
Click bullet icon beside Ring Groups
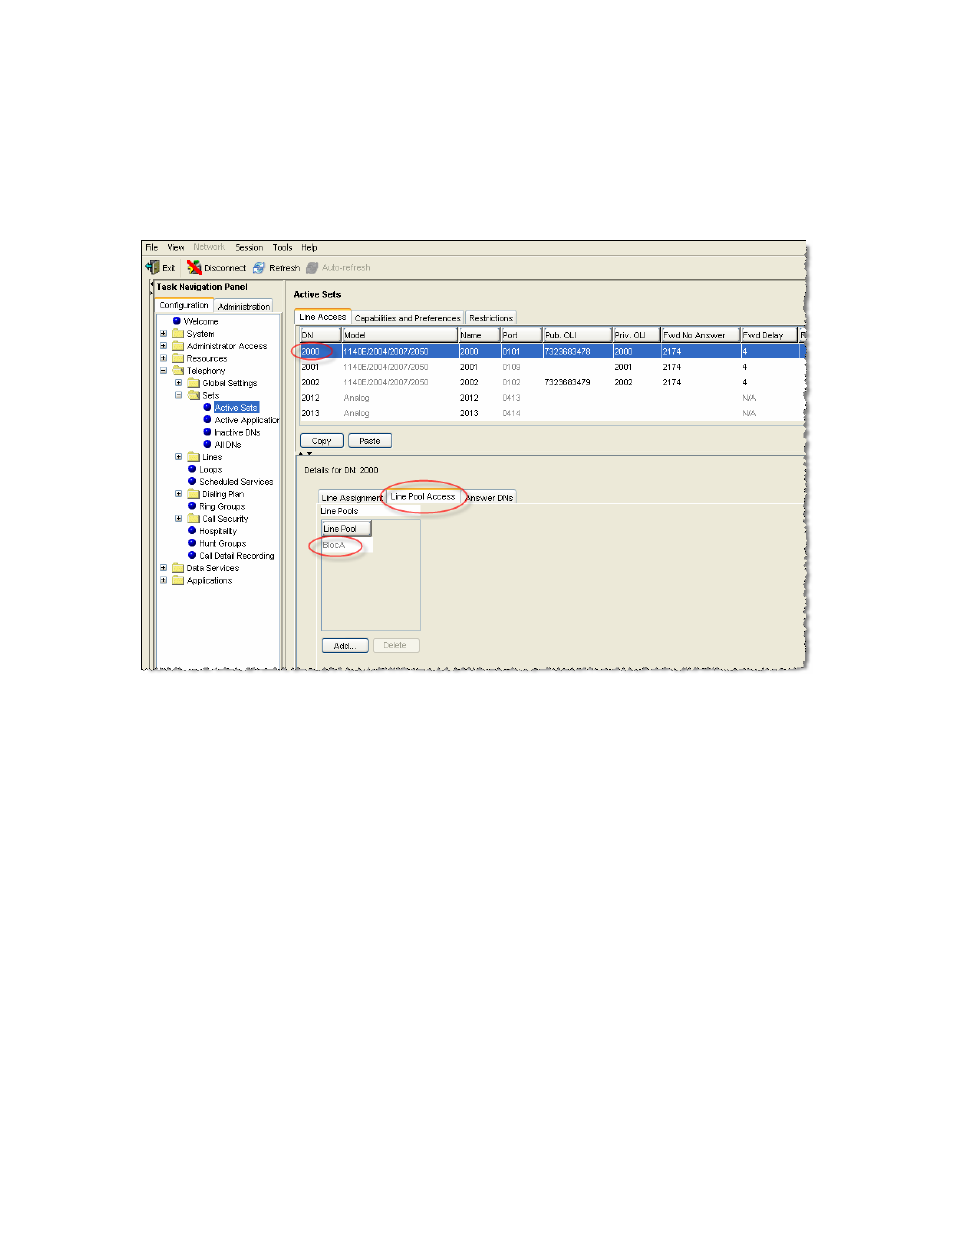[x=192, y=506]
